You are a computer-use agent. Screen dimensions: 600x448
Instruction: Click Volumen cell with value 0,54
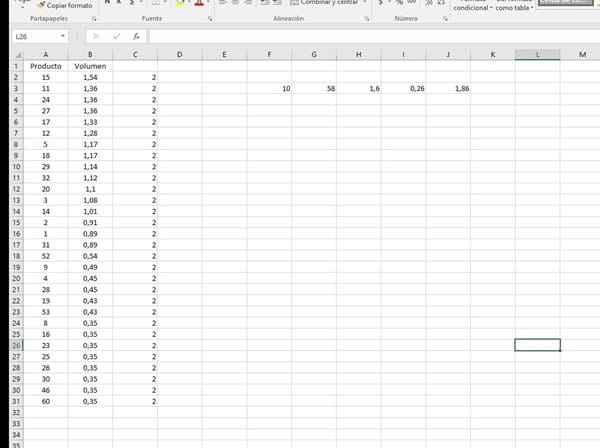point(90,256)
